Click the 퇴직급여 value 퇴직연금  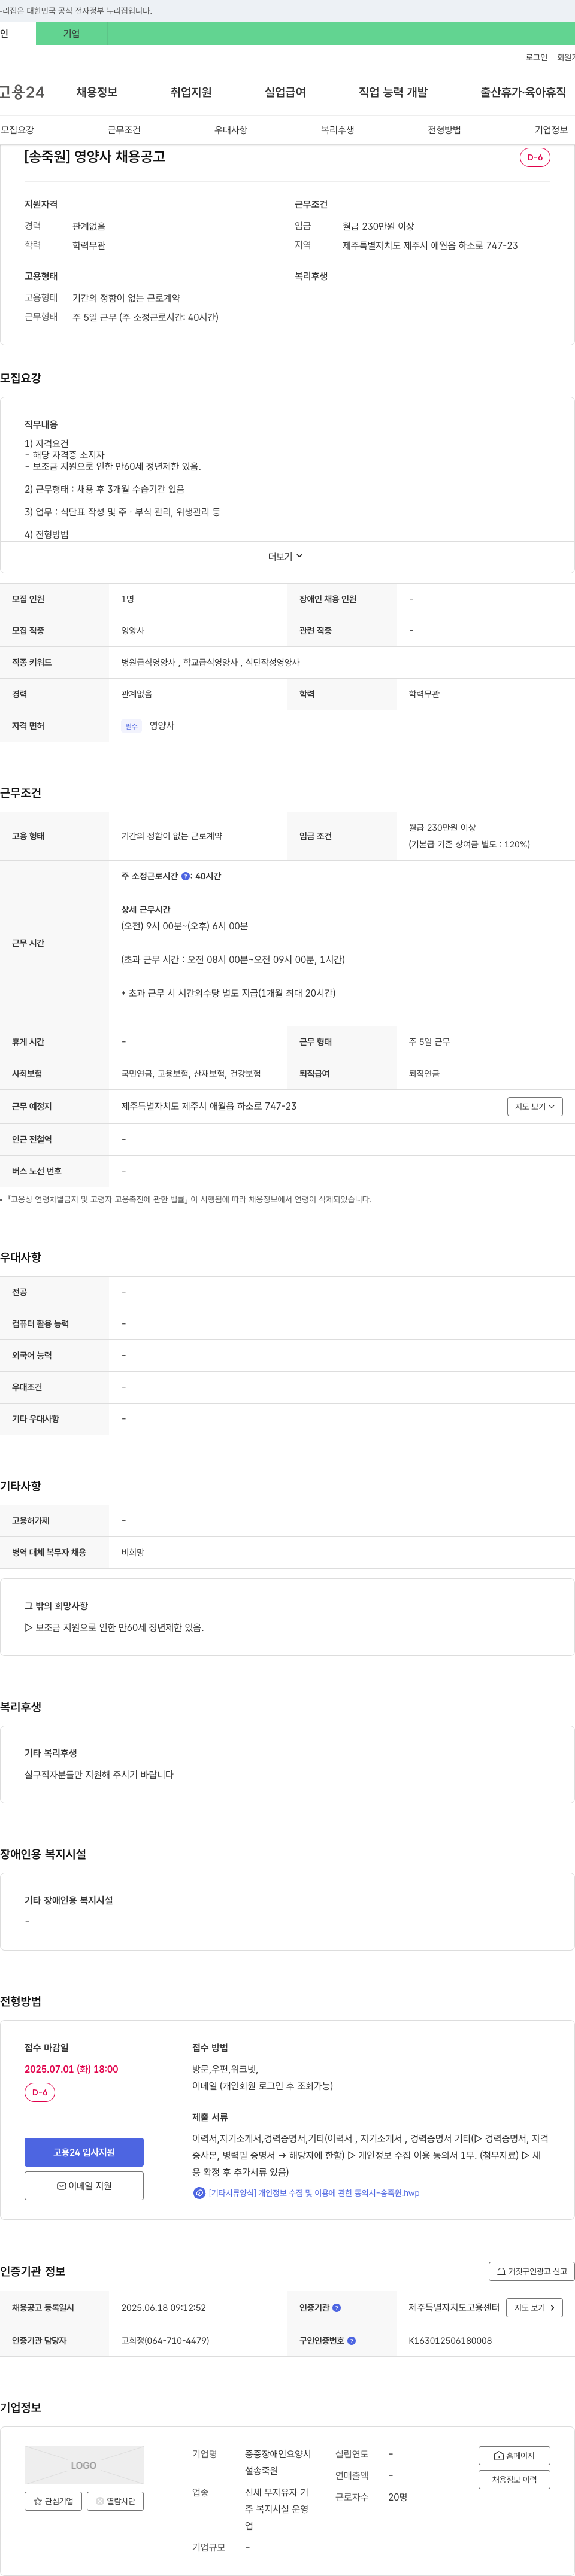pos(424,1074)
